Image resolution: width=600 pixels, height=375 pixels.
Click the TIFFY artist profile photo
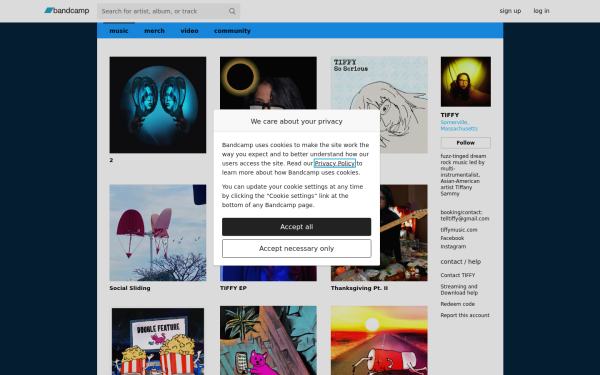[466, 82]
